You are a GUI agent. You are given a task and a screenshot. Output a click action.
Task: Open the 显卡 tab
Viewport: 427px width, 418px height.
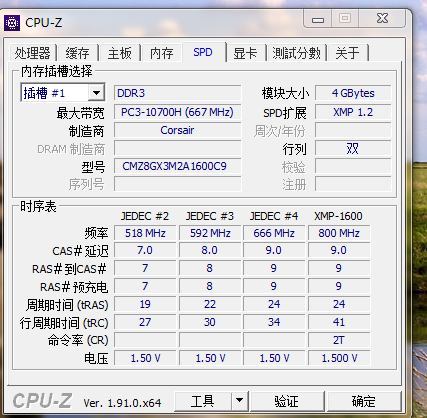[x=246, y=53]
